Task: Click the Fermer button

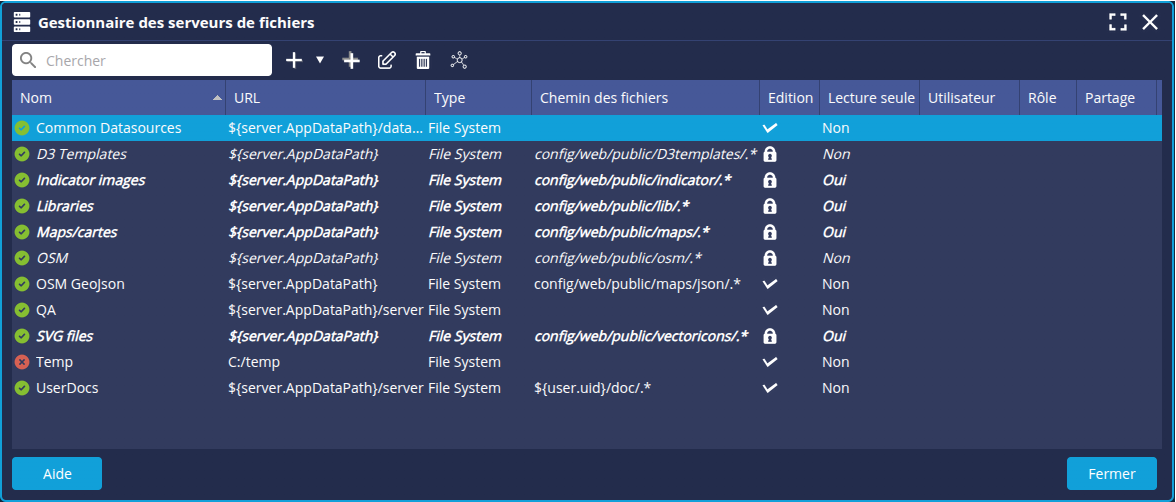Action: (x=1111, y=474)
